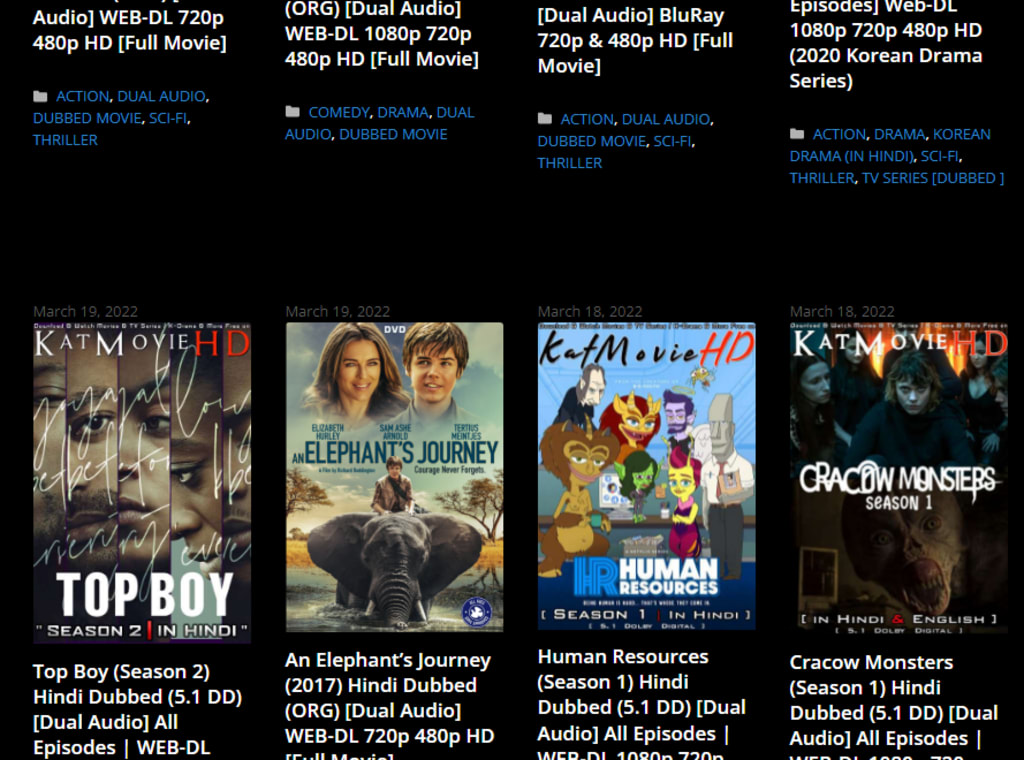Select DUBBED MOVIE under the COMEDY post
Image resolution: width=1024 pixels, height=760 pixels.
pyautogui.click(x=393, y=134)
